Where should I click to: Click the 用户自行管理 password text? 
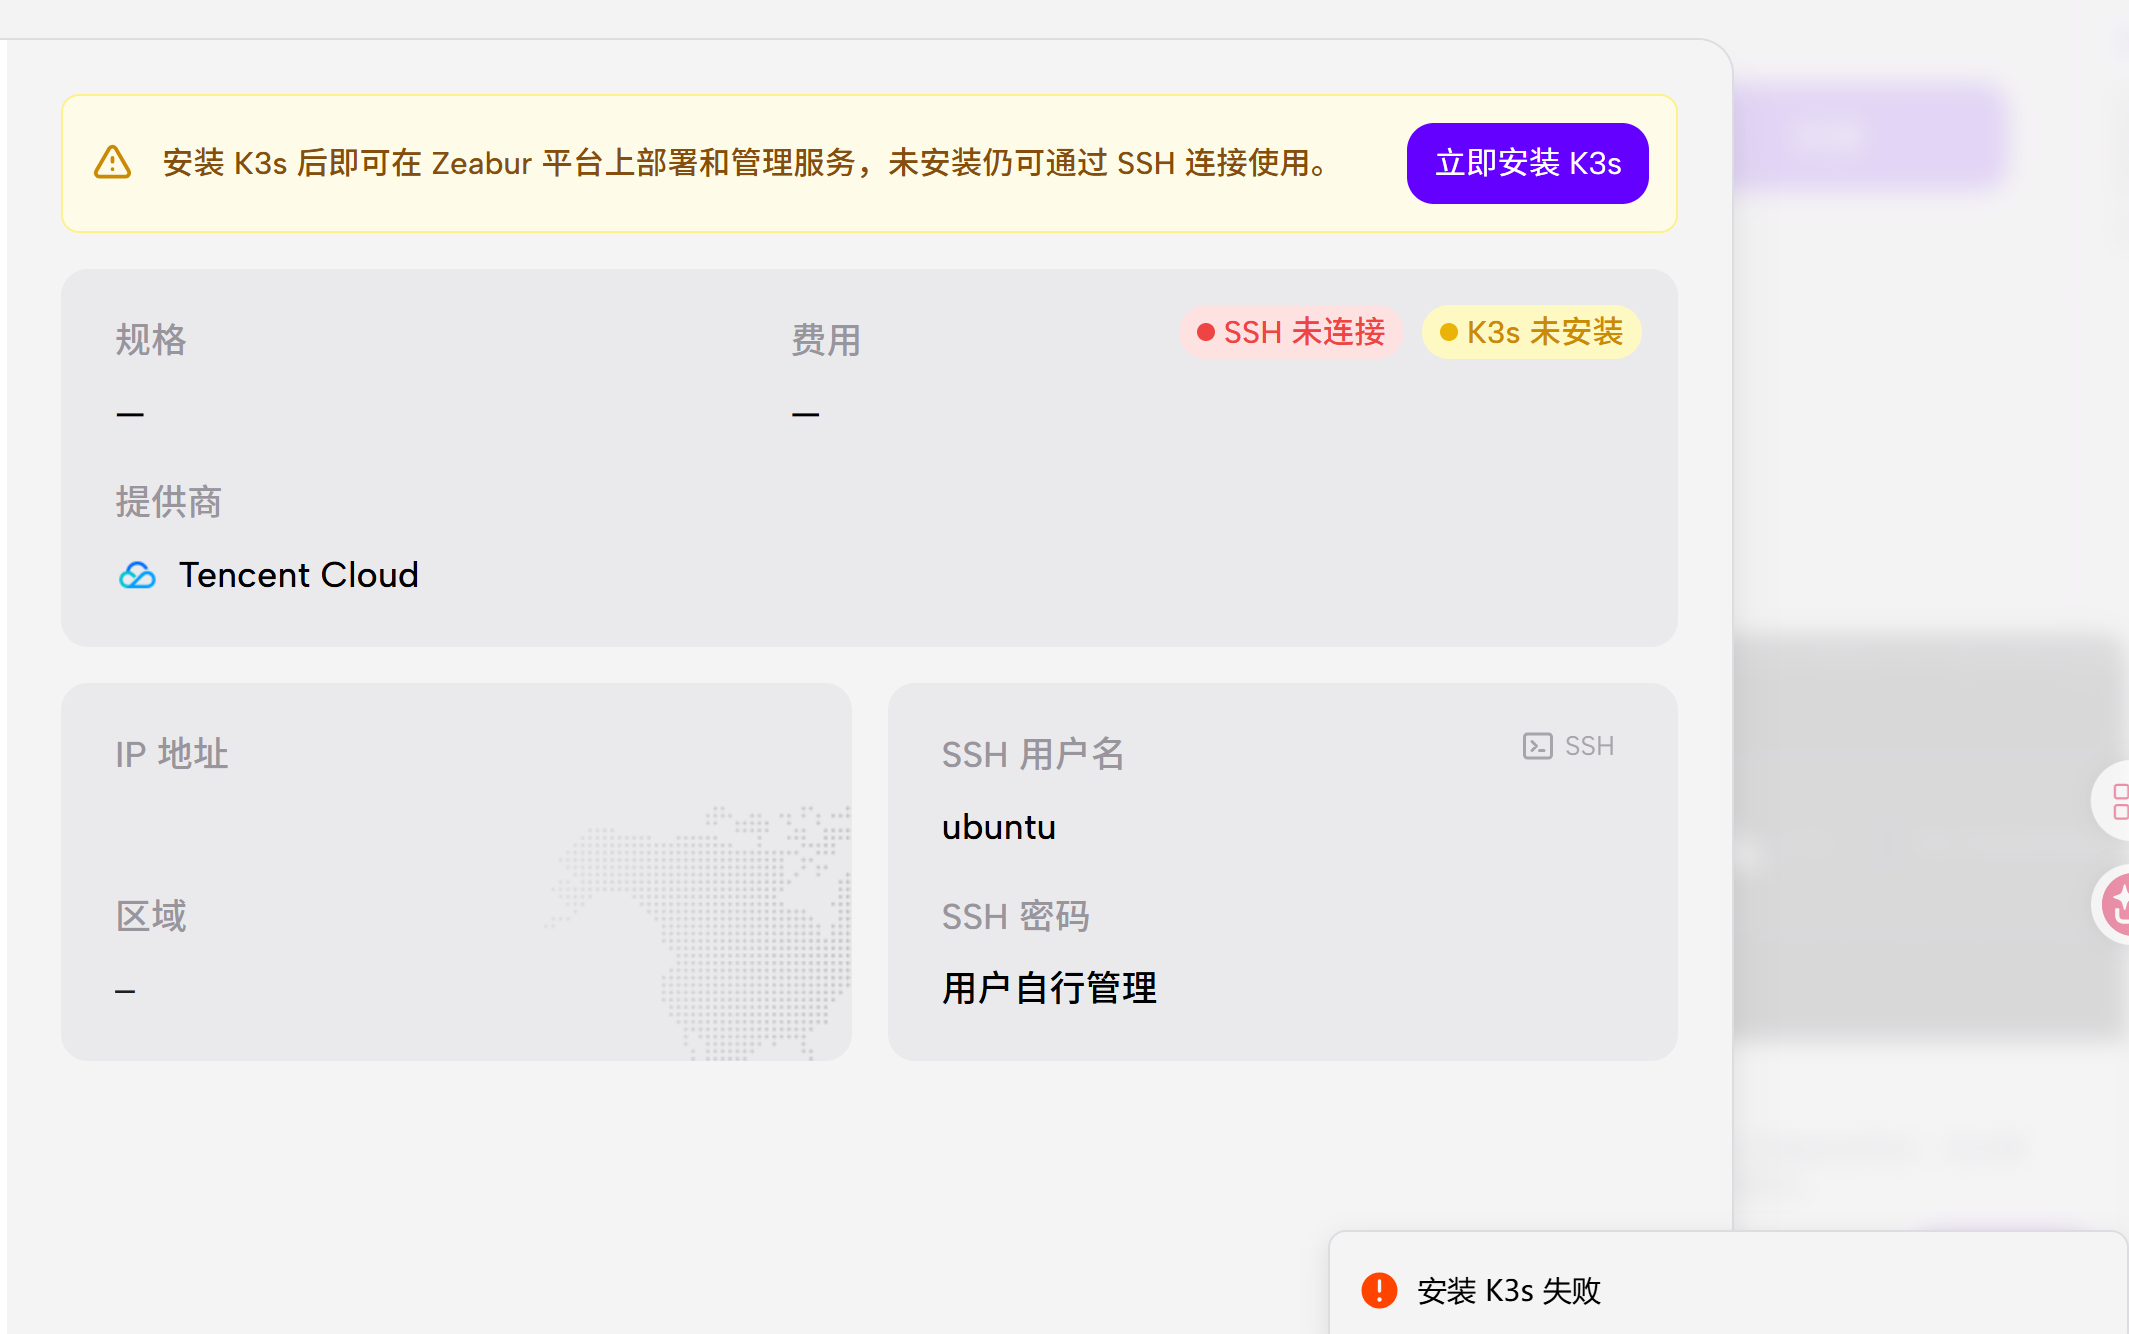[1049, 988]
